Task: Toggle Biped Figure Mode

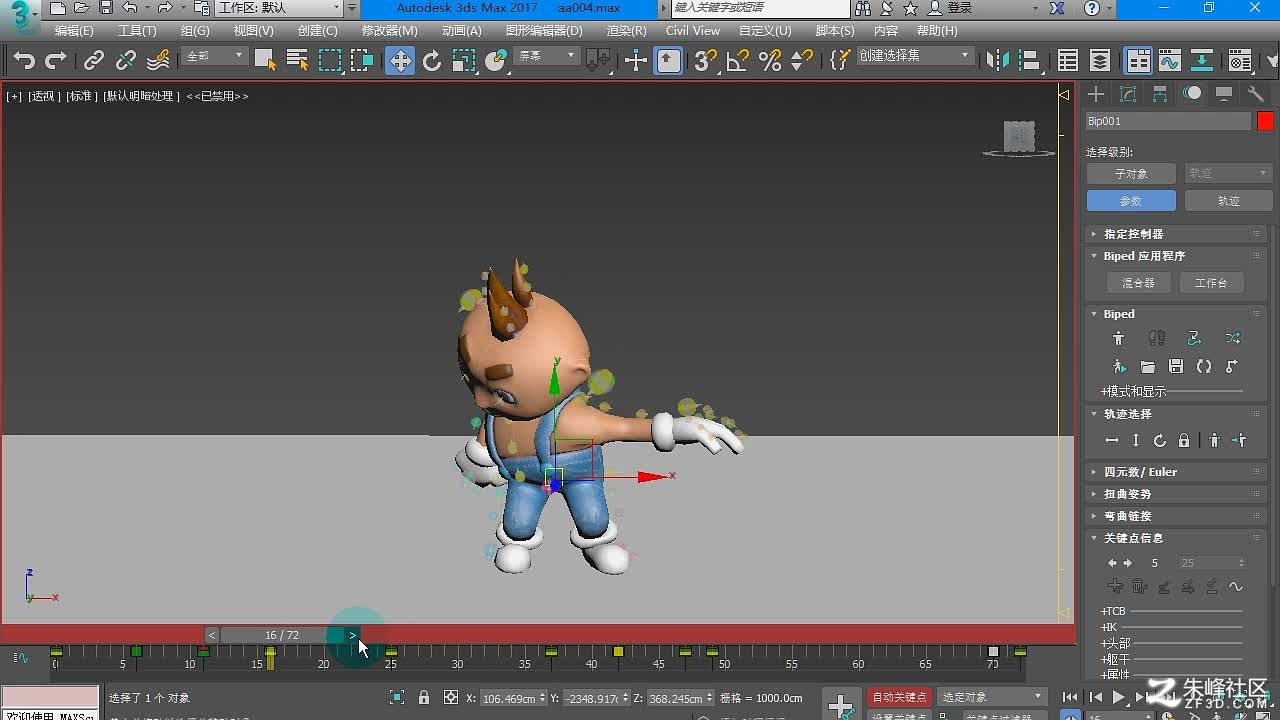Action: [1119, 339]
